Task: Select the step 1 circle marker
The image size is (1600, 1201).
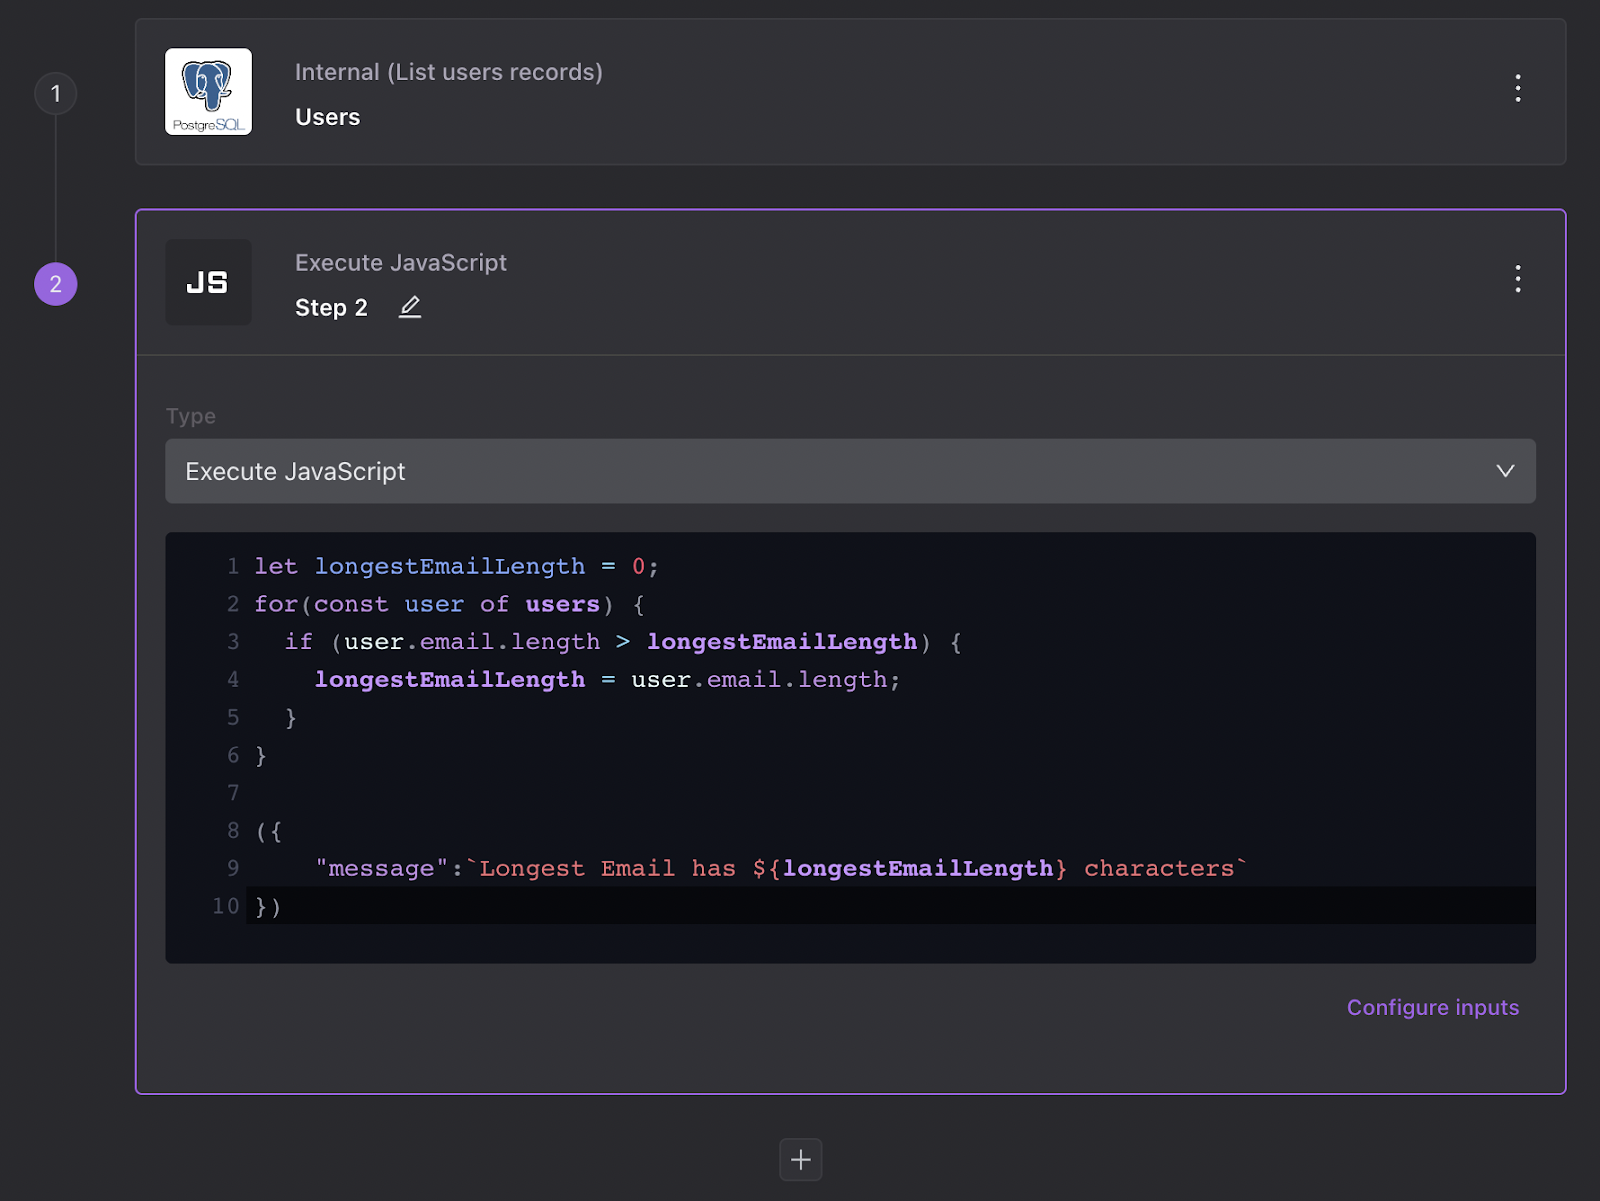Action: (x=56, y=94)
